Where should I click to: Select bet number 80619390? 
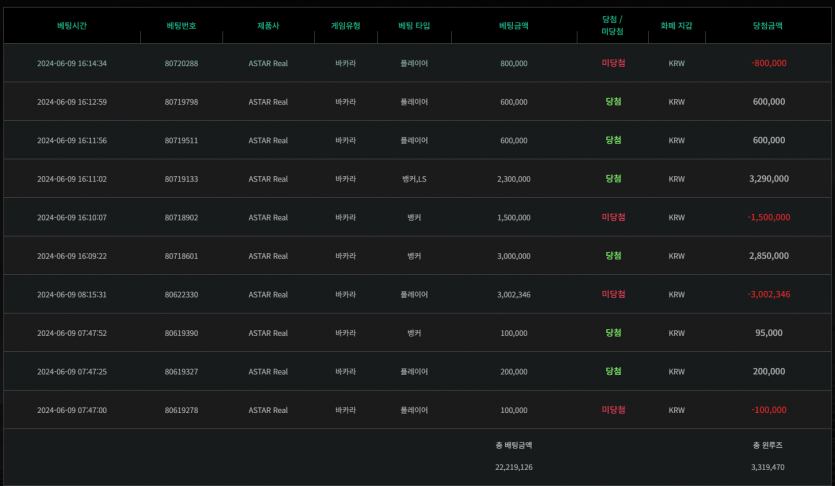tap(181, 333)
